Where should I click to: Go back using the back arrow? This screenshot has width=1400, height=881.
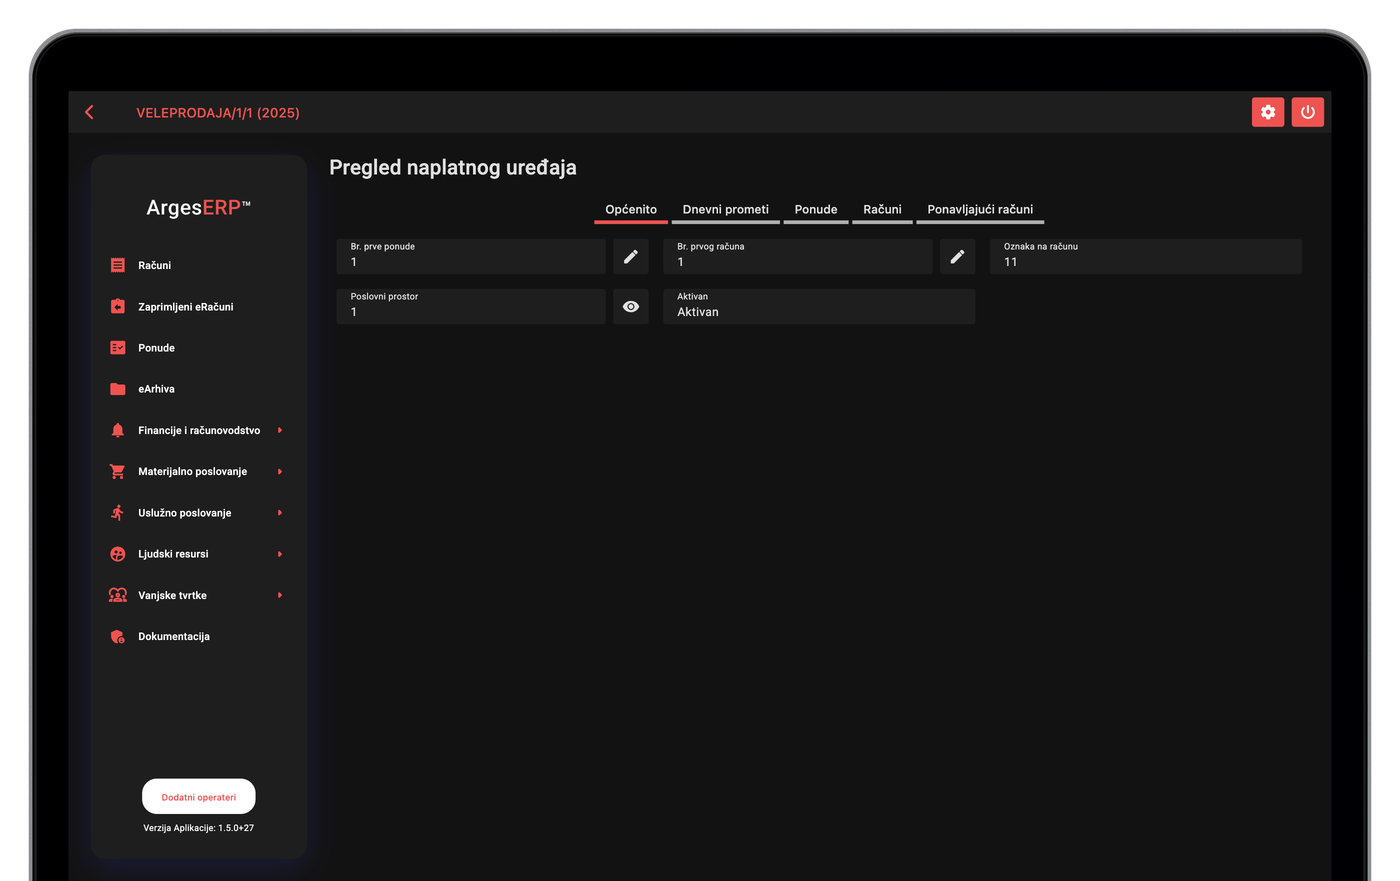tap(90, 112)
